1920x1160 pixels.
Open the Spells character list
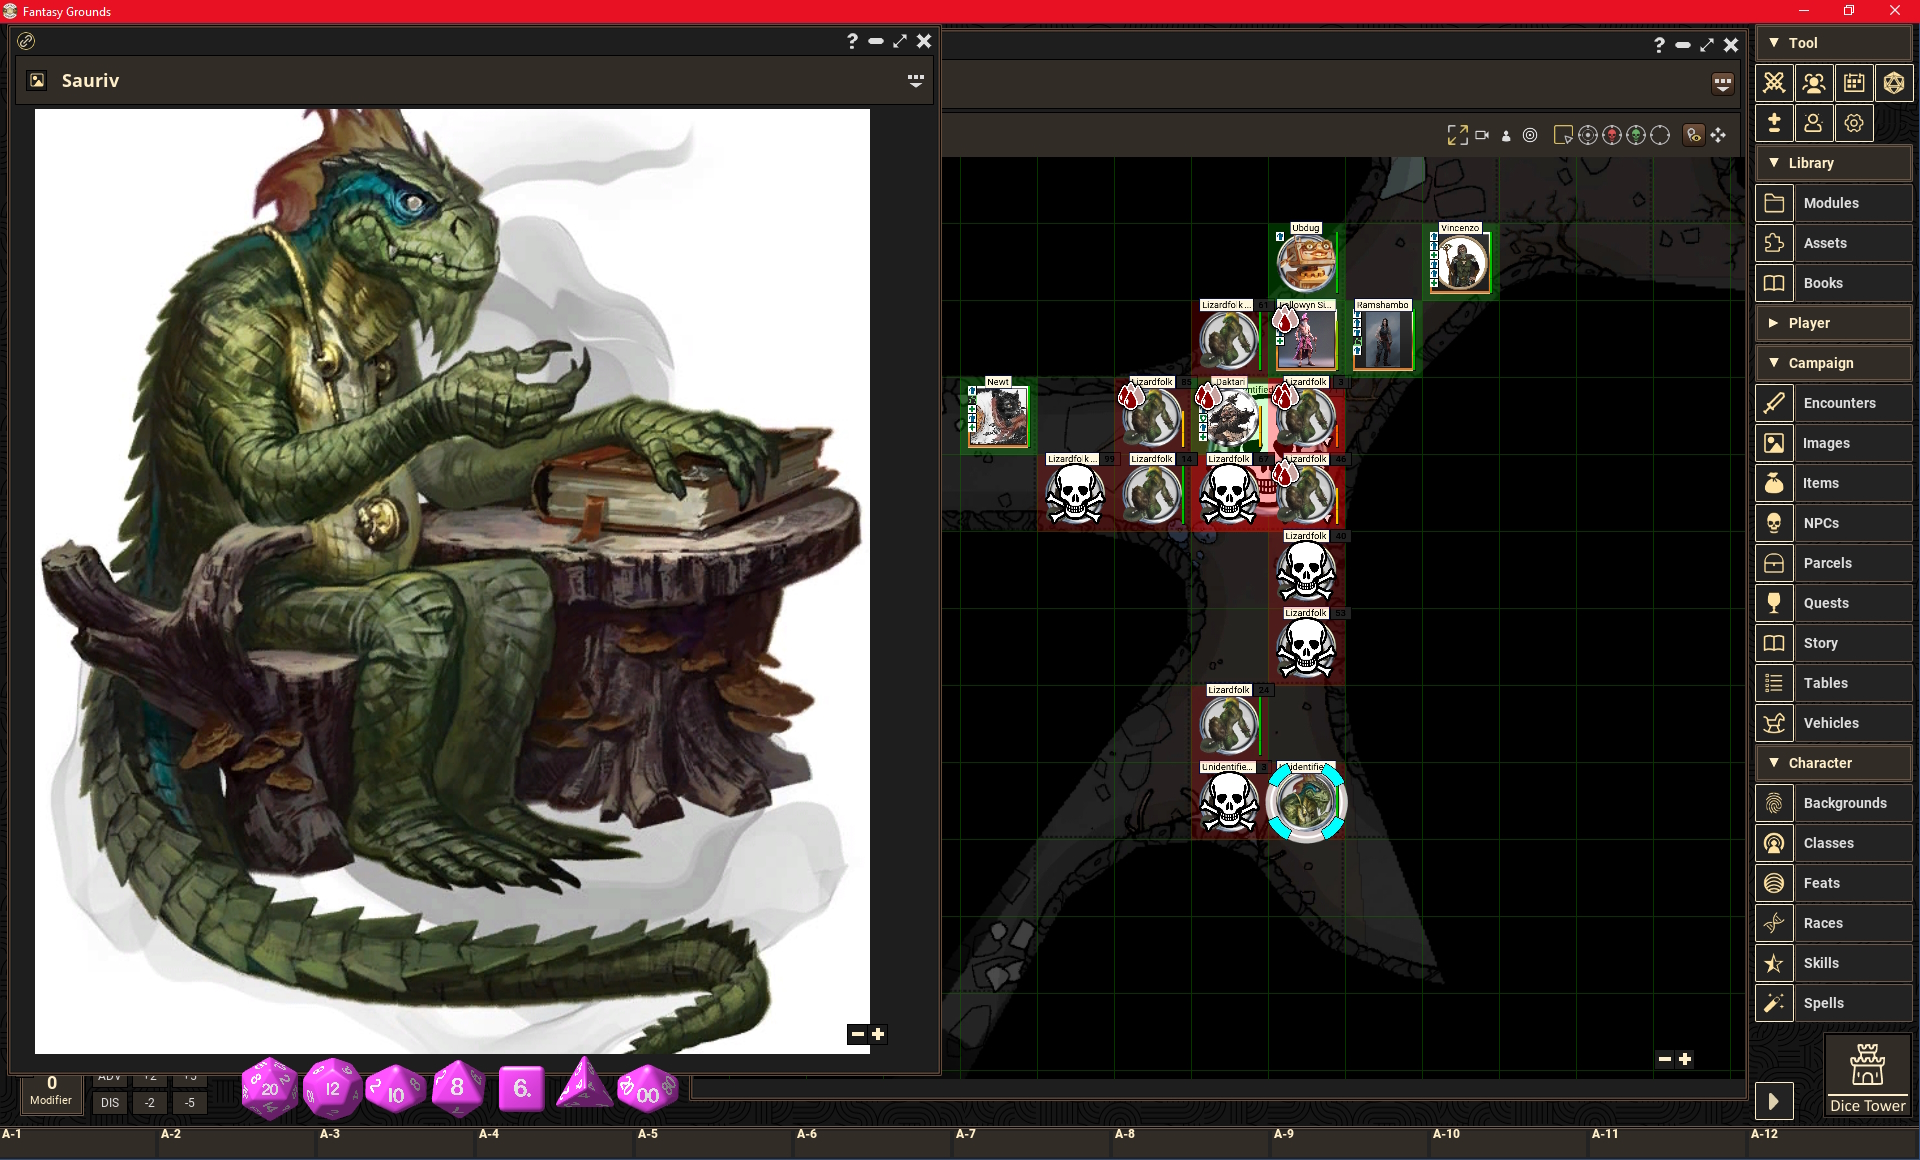click(x=1833, y=1003)
